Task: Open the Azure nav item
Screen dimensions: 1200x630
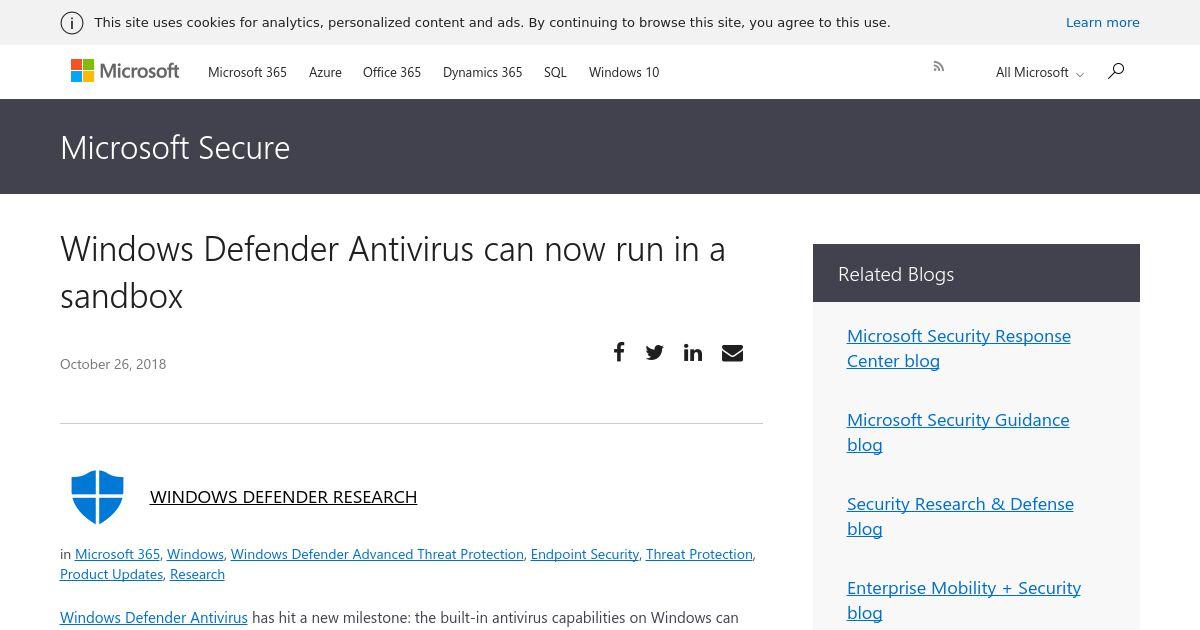Action: [325, 72]
